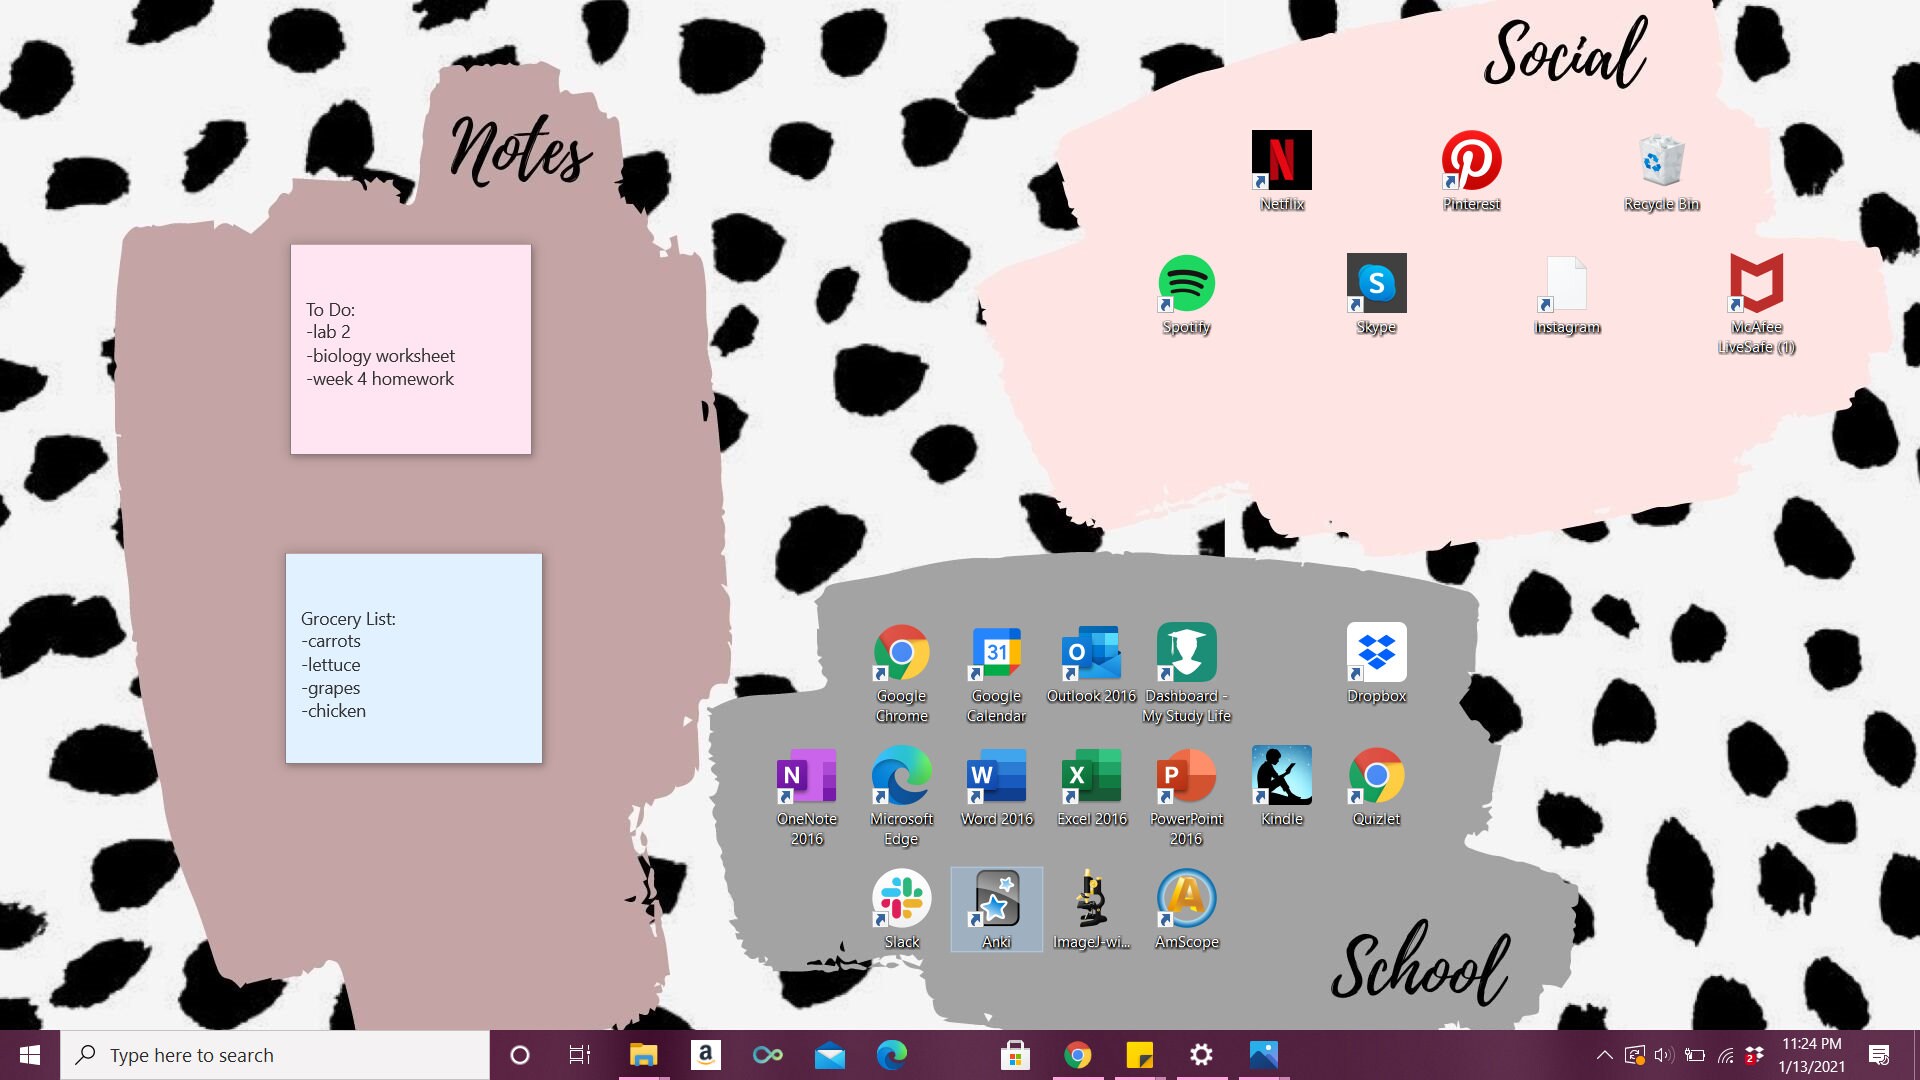Screen dimensions: 1920x1080
Task: Open the Dropbox icon in the system tray
Action: pyautogui.click(x=1754, y=1054)
